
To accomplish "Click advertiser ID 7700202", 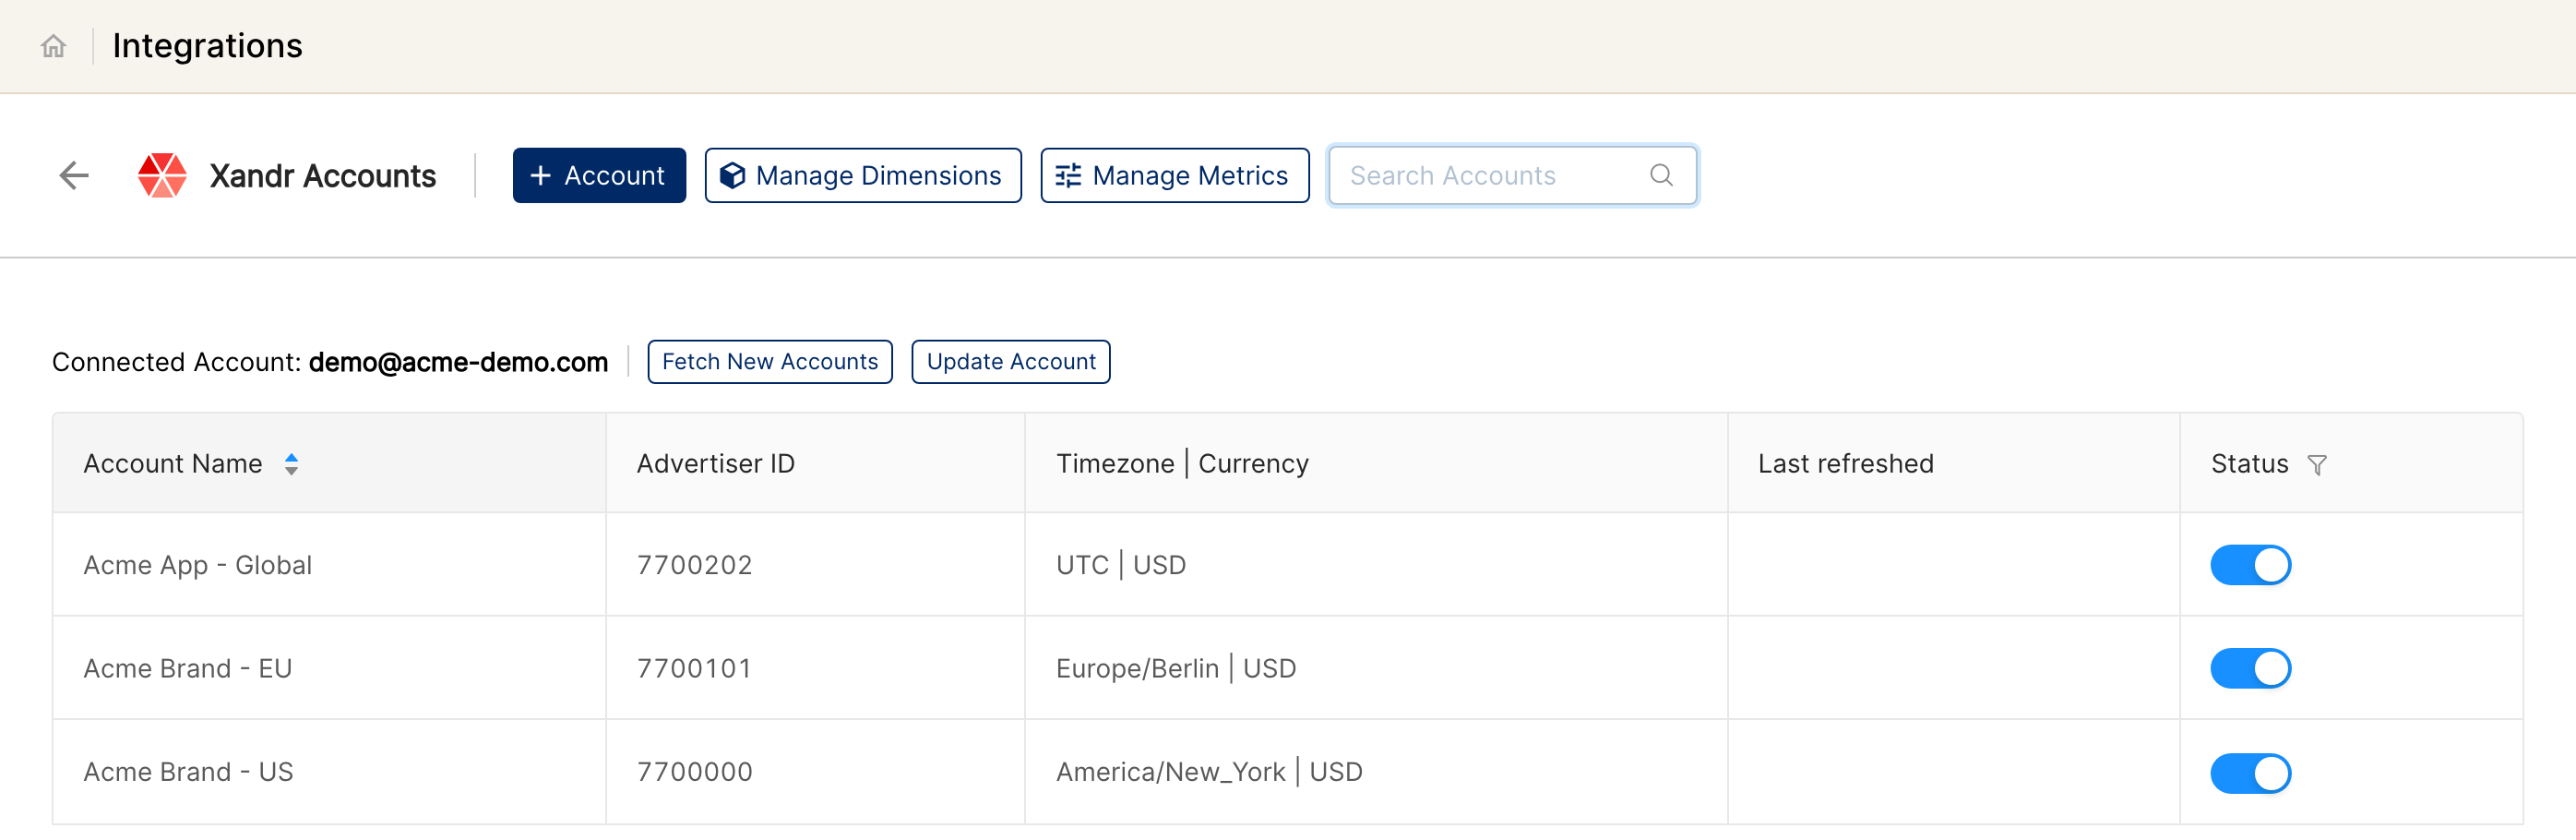I will pyautogui.click(x=695, y=565).
